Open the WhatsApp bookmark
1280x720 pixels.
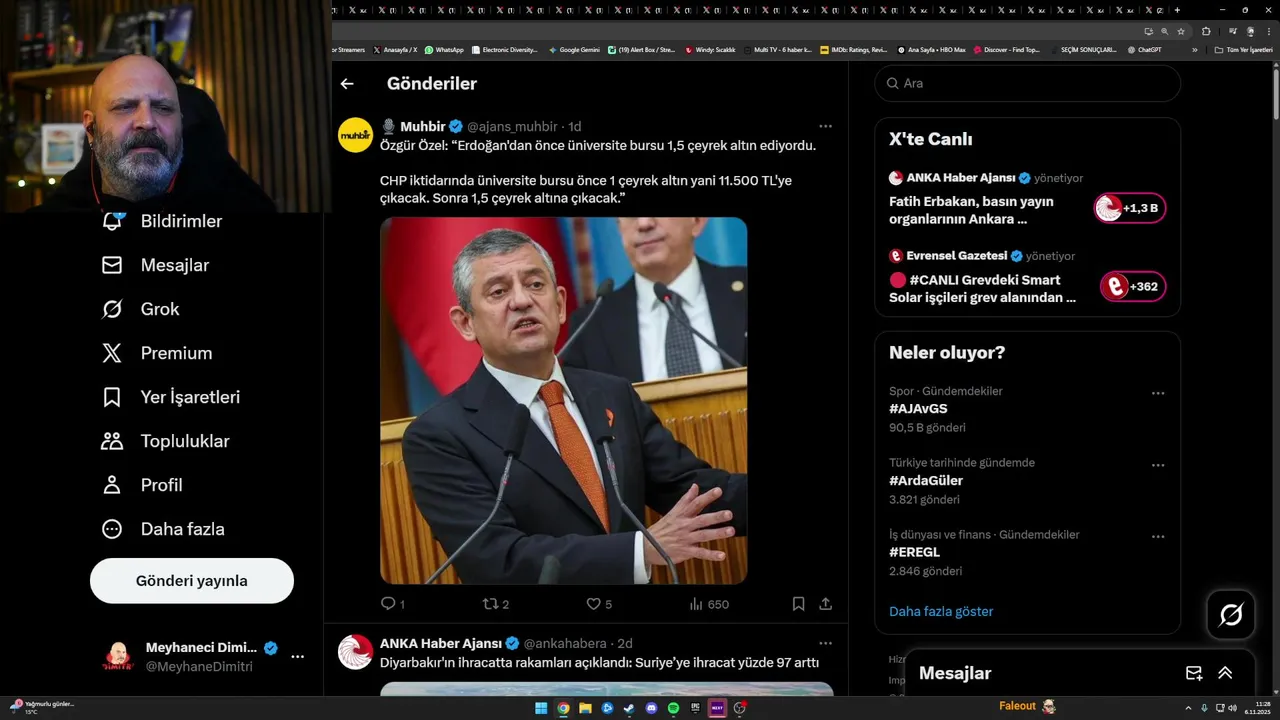click(x=444, y=49)
